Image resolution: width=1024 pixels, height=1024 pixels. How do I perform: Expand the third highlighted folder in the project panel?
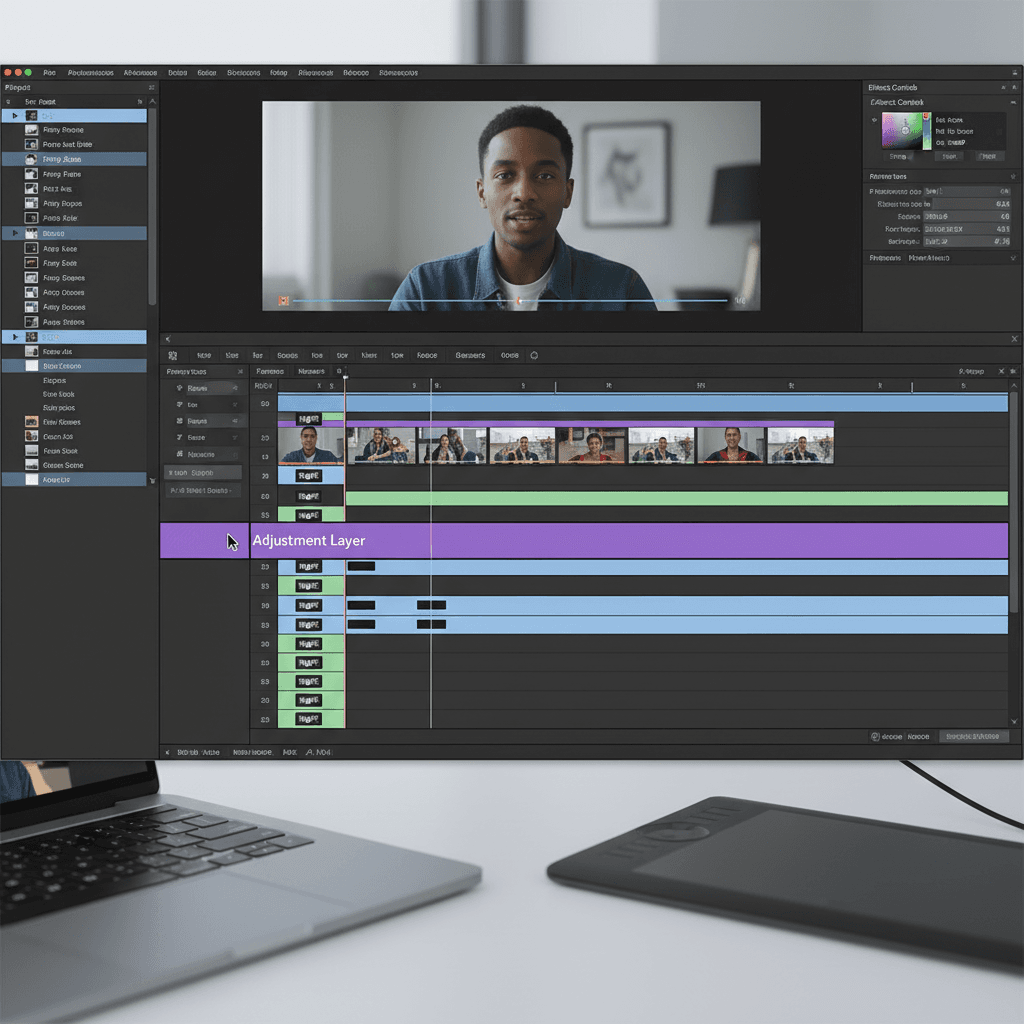coord(15,337)
